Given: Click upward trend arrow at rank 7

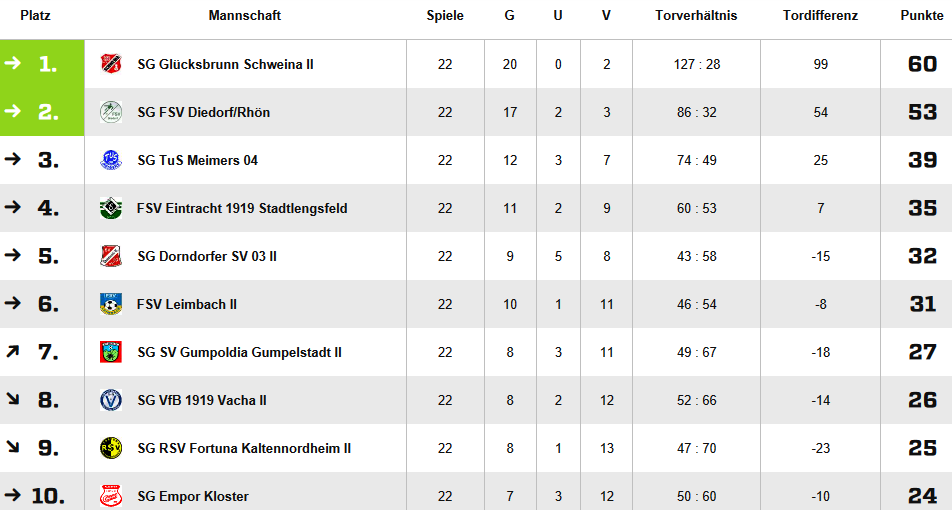Looking at the screenshot, I should 12,351.
